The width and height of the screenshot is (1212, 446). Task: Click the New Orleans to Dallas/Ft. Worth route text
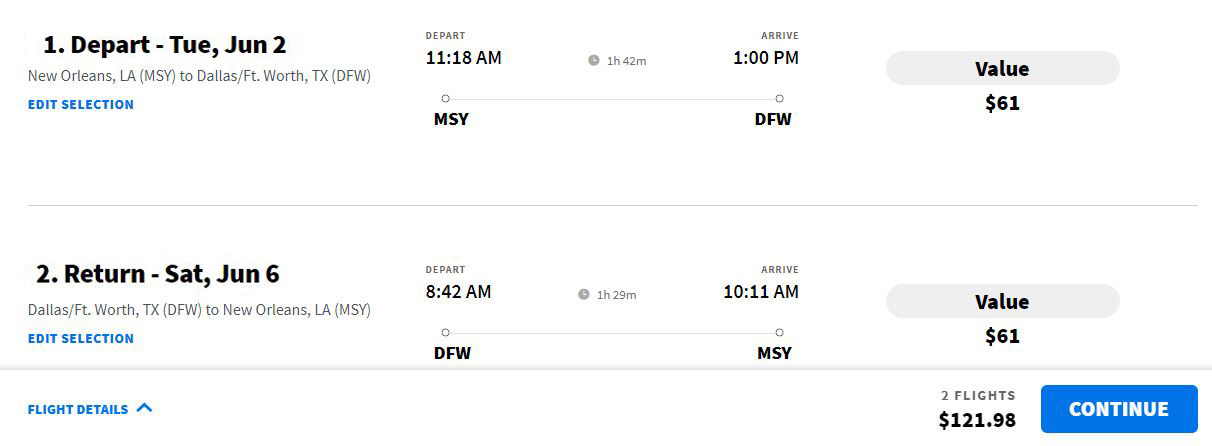(x=199, y=76)
